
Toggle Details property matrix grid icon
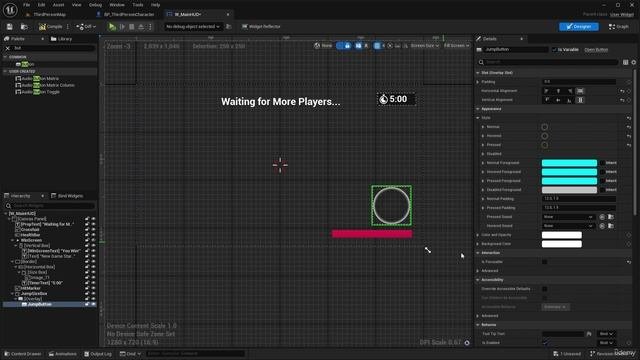coord(625,62)
